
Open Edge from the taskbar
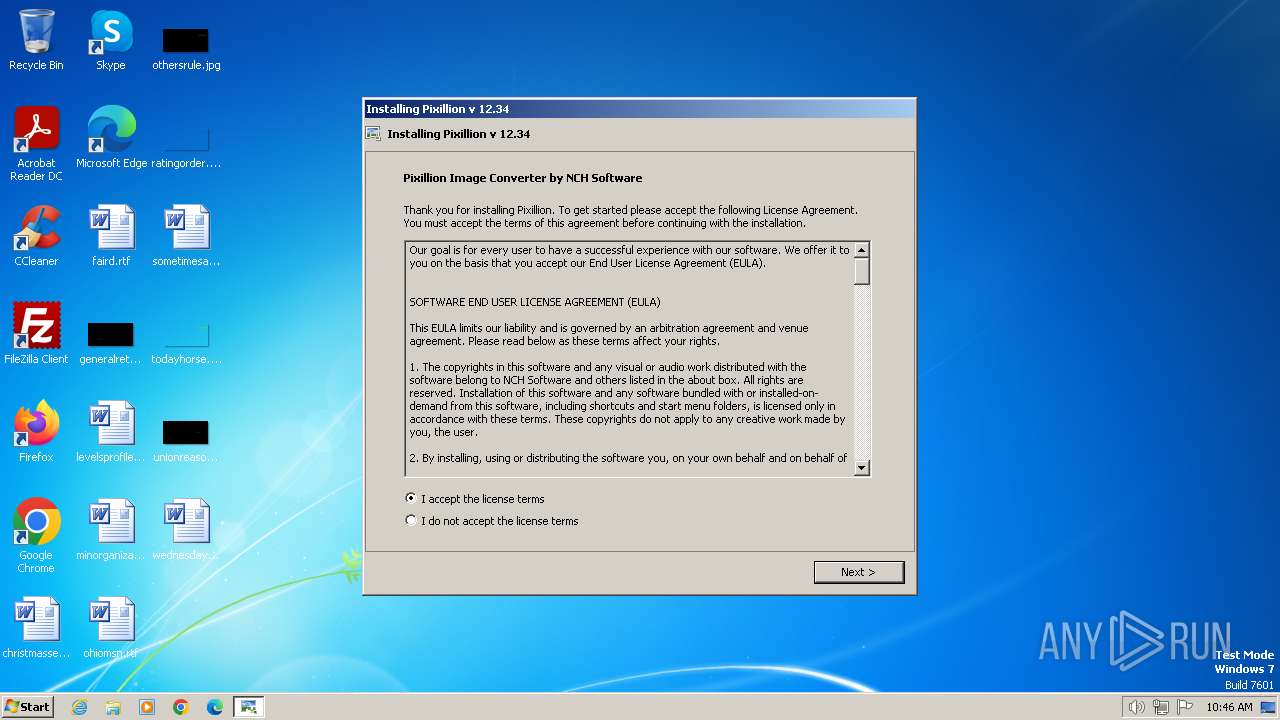point(215,707)
